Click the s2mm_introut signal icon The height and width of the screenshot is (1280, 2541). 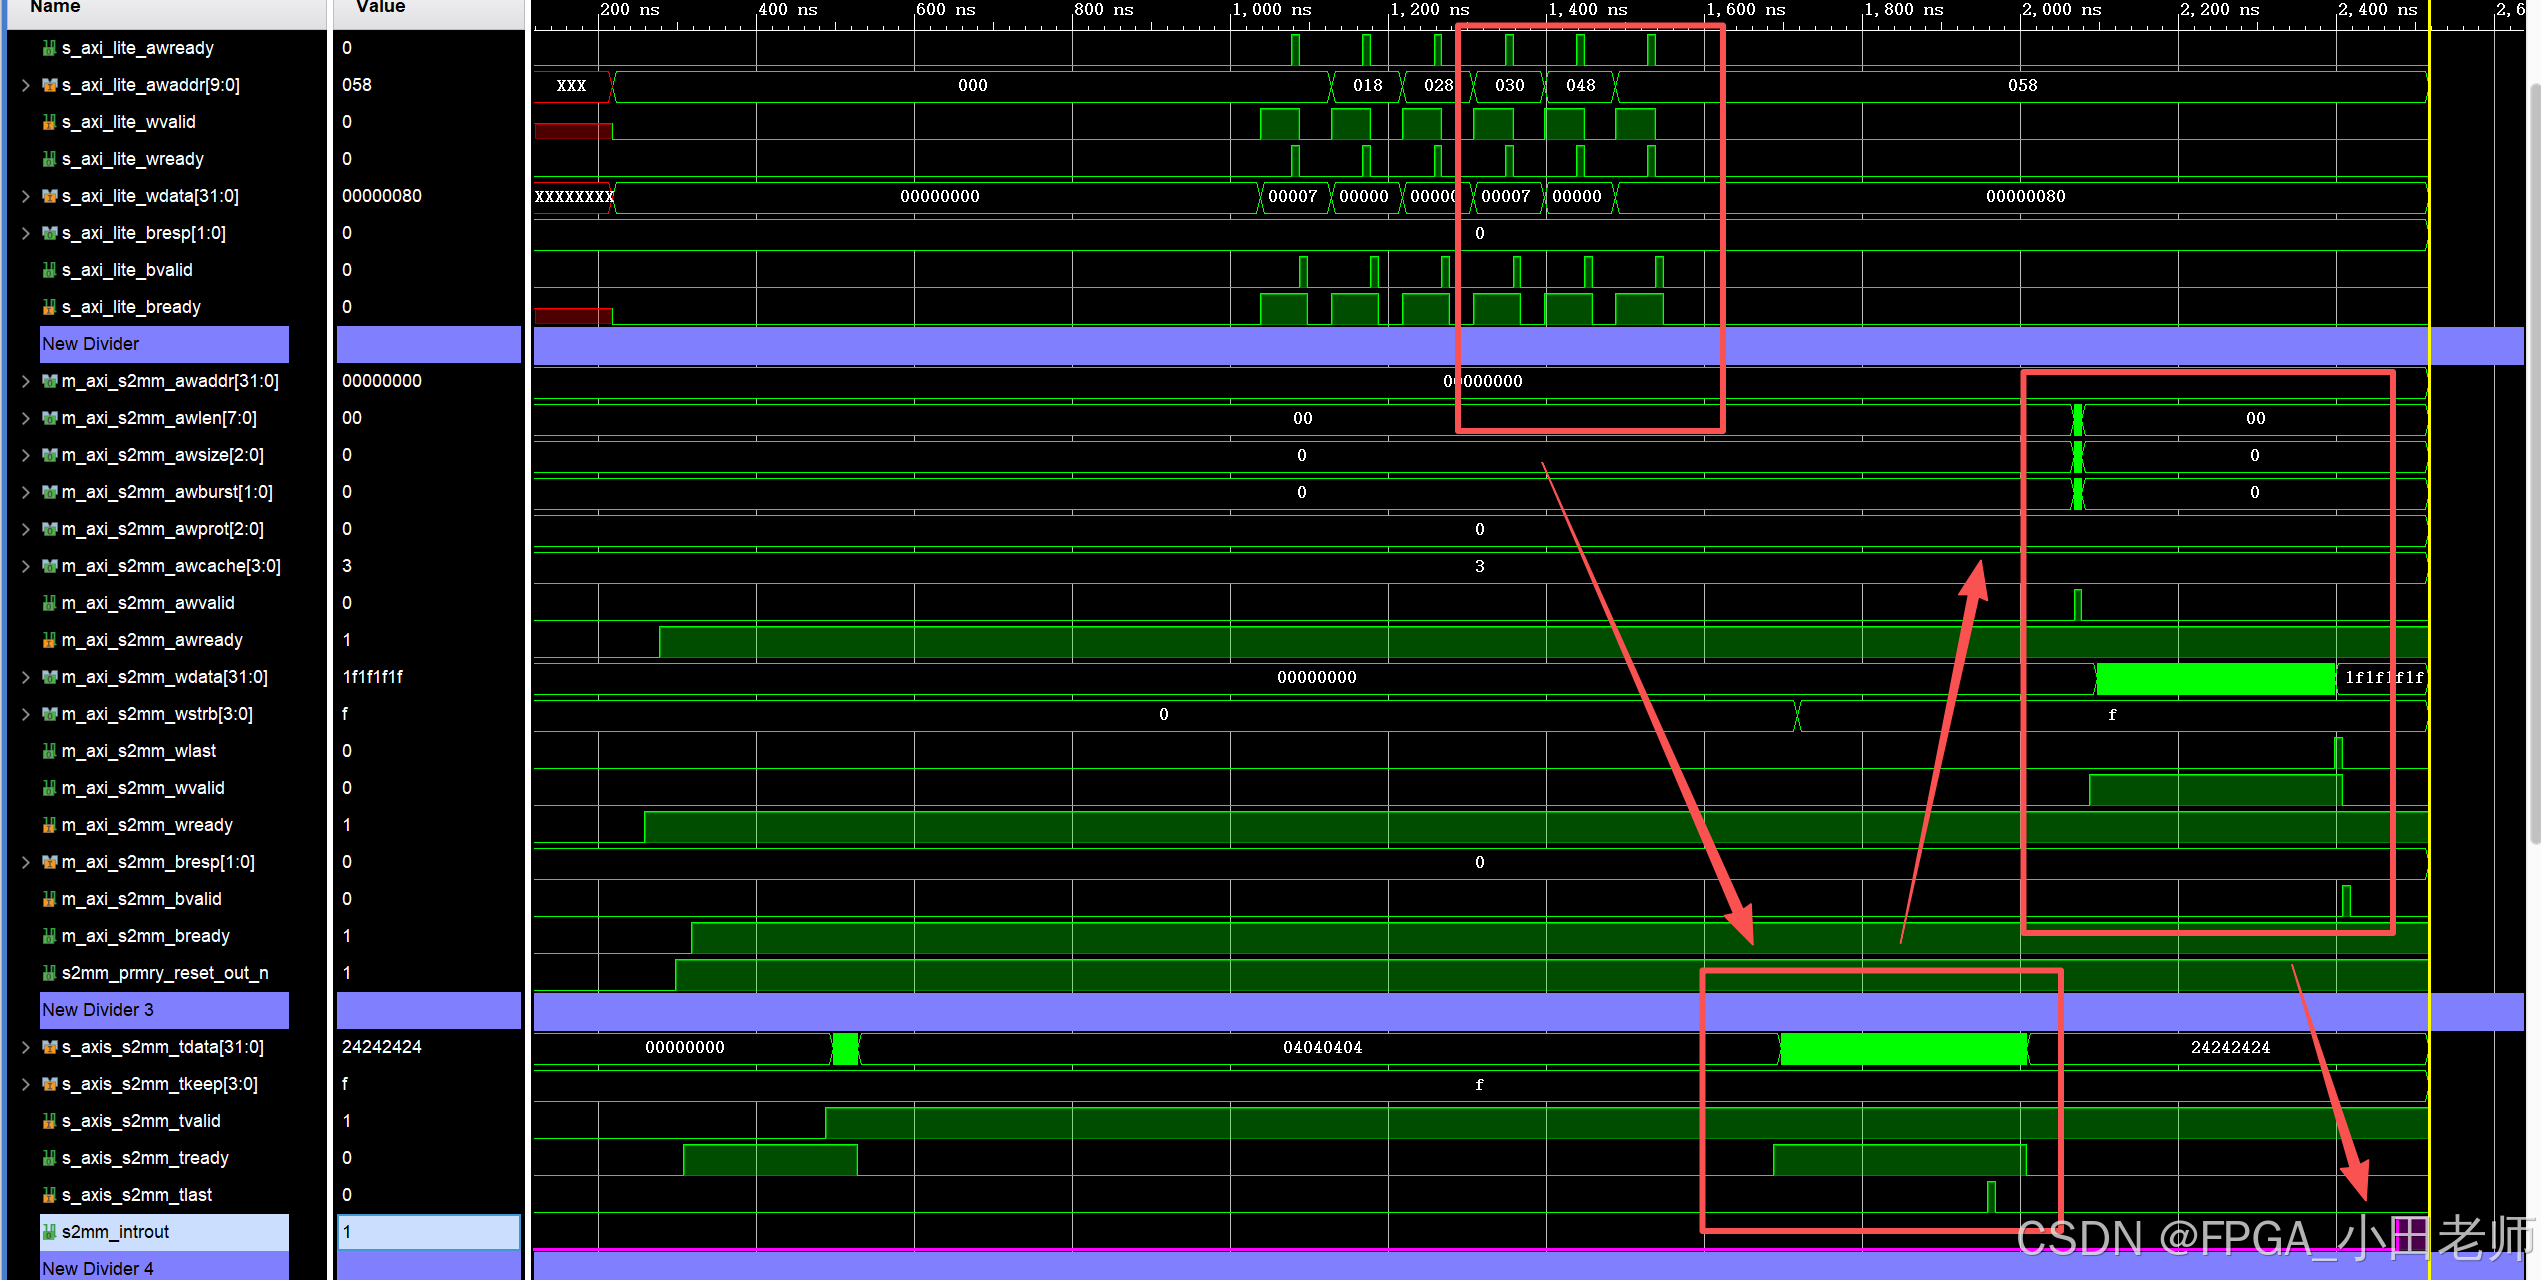49,1232
